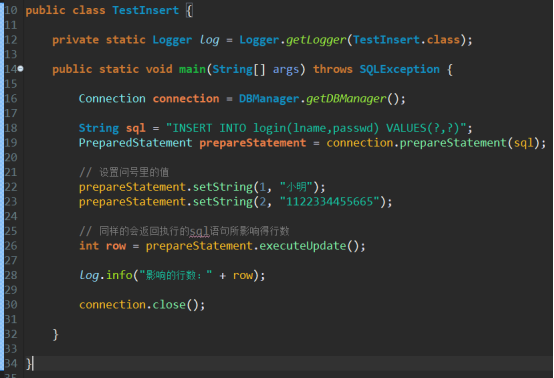Click the log.info call on line 28
Screen dimensions: 554x378
(106, 275)
